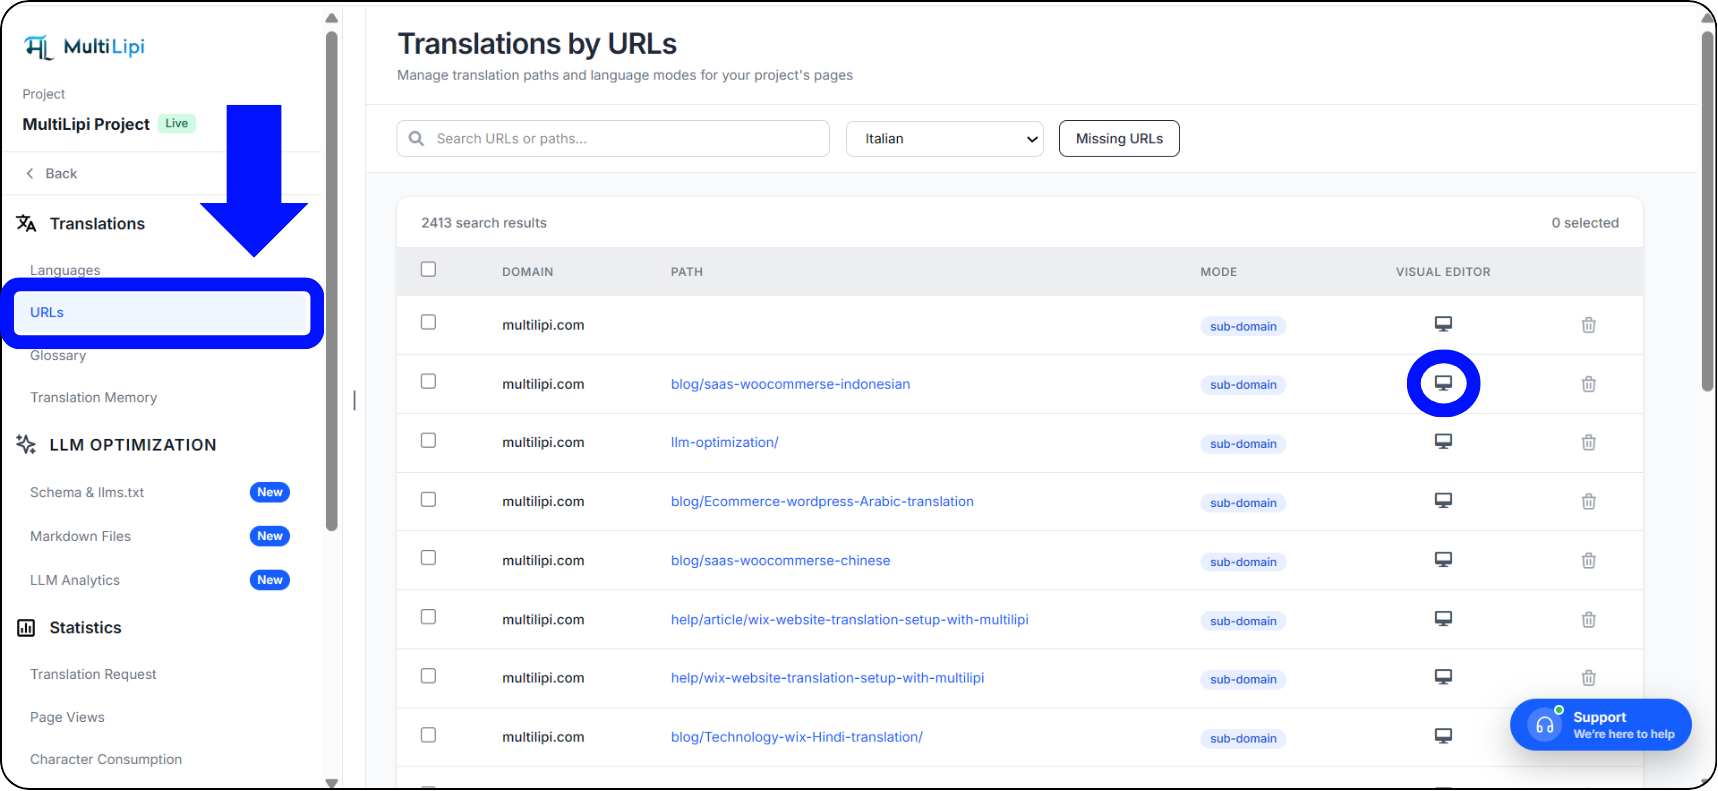The width and height of the screenshot is (1718, 791).
Task: Delete the blank-path multilipi.com row
Action: pyautogui.click(x=1588, y=325)
